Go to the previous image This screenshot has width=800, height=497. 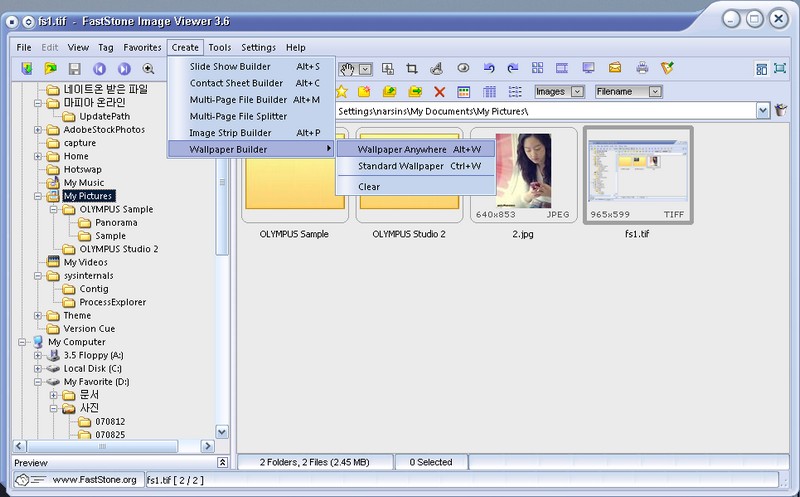coord(99,68)
